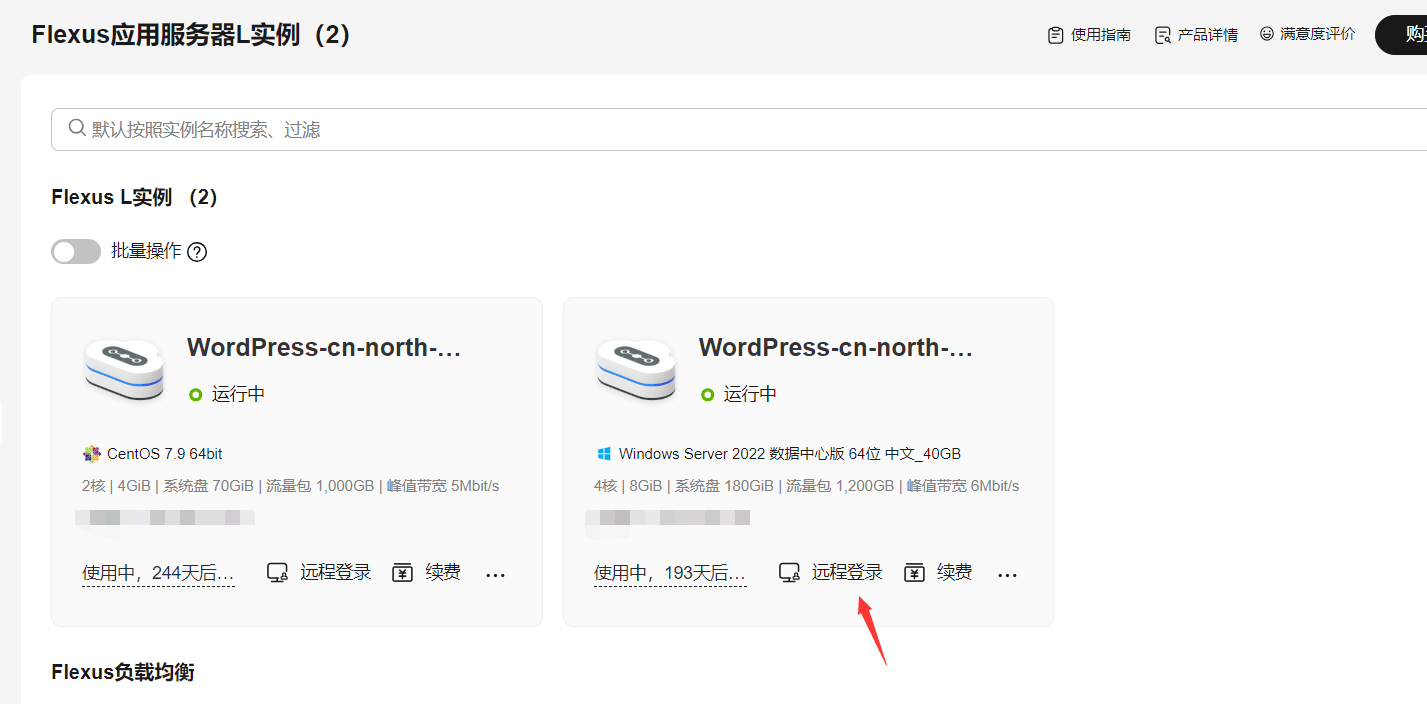
Task: Click the Flexus应用服务器L实例 page title
Action: point(191,35)
